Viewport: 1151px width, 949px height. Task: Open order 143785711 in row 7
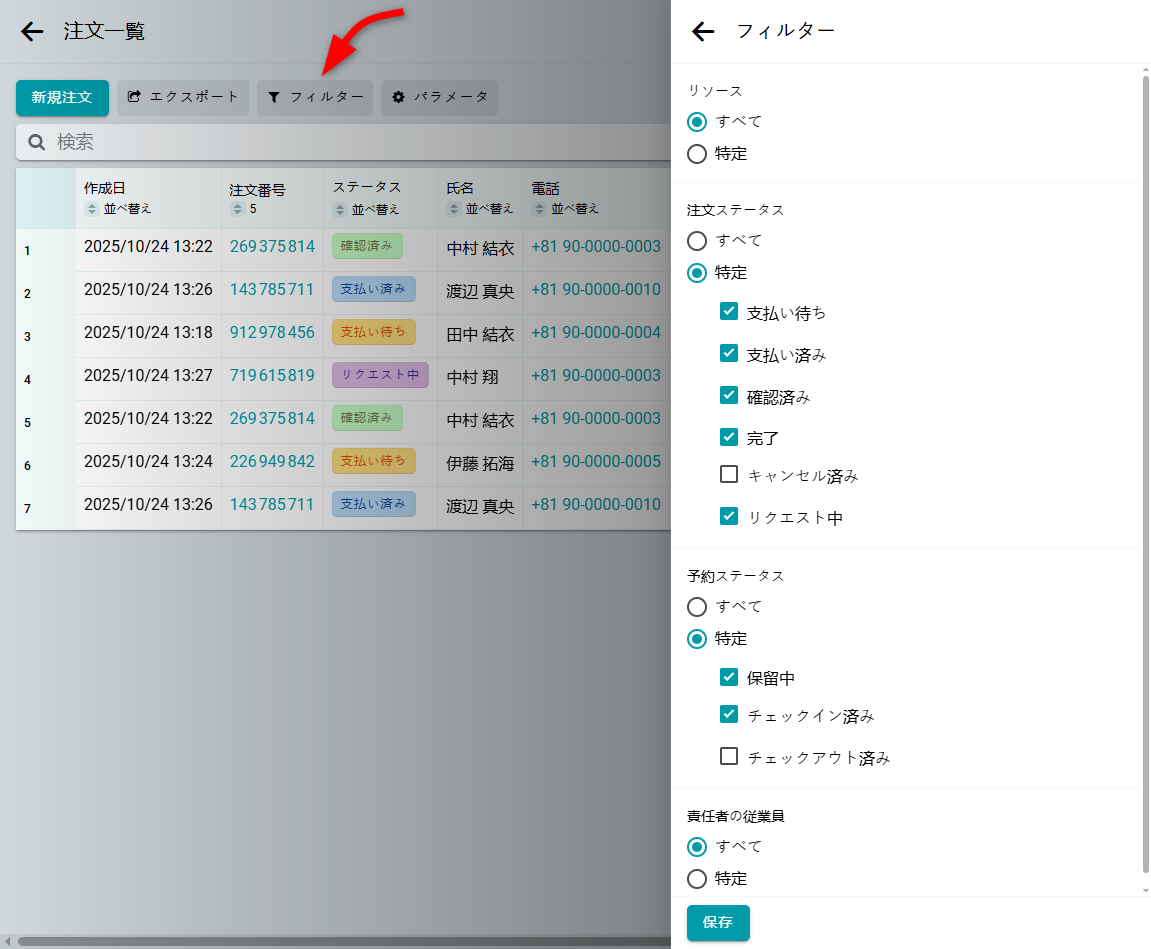coord(272,505)
